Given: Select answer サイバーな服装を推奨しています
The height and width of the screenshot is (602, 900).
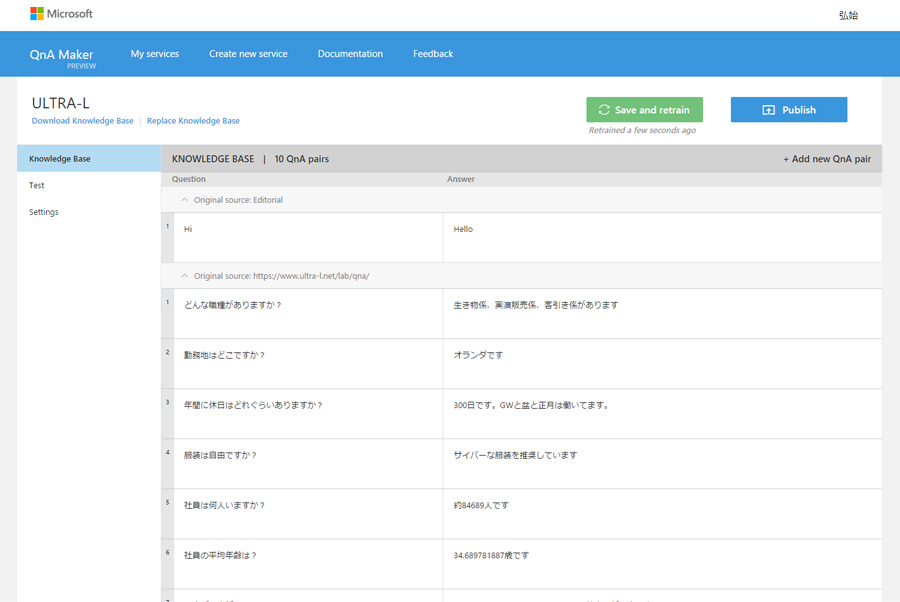Looking at the screenshot, I should pos(662,464).
